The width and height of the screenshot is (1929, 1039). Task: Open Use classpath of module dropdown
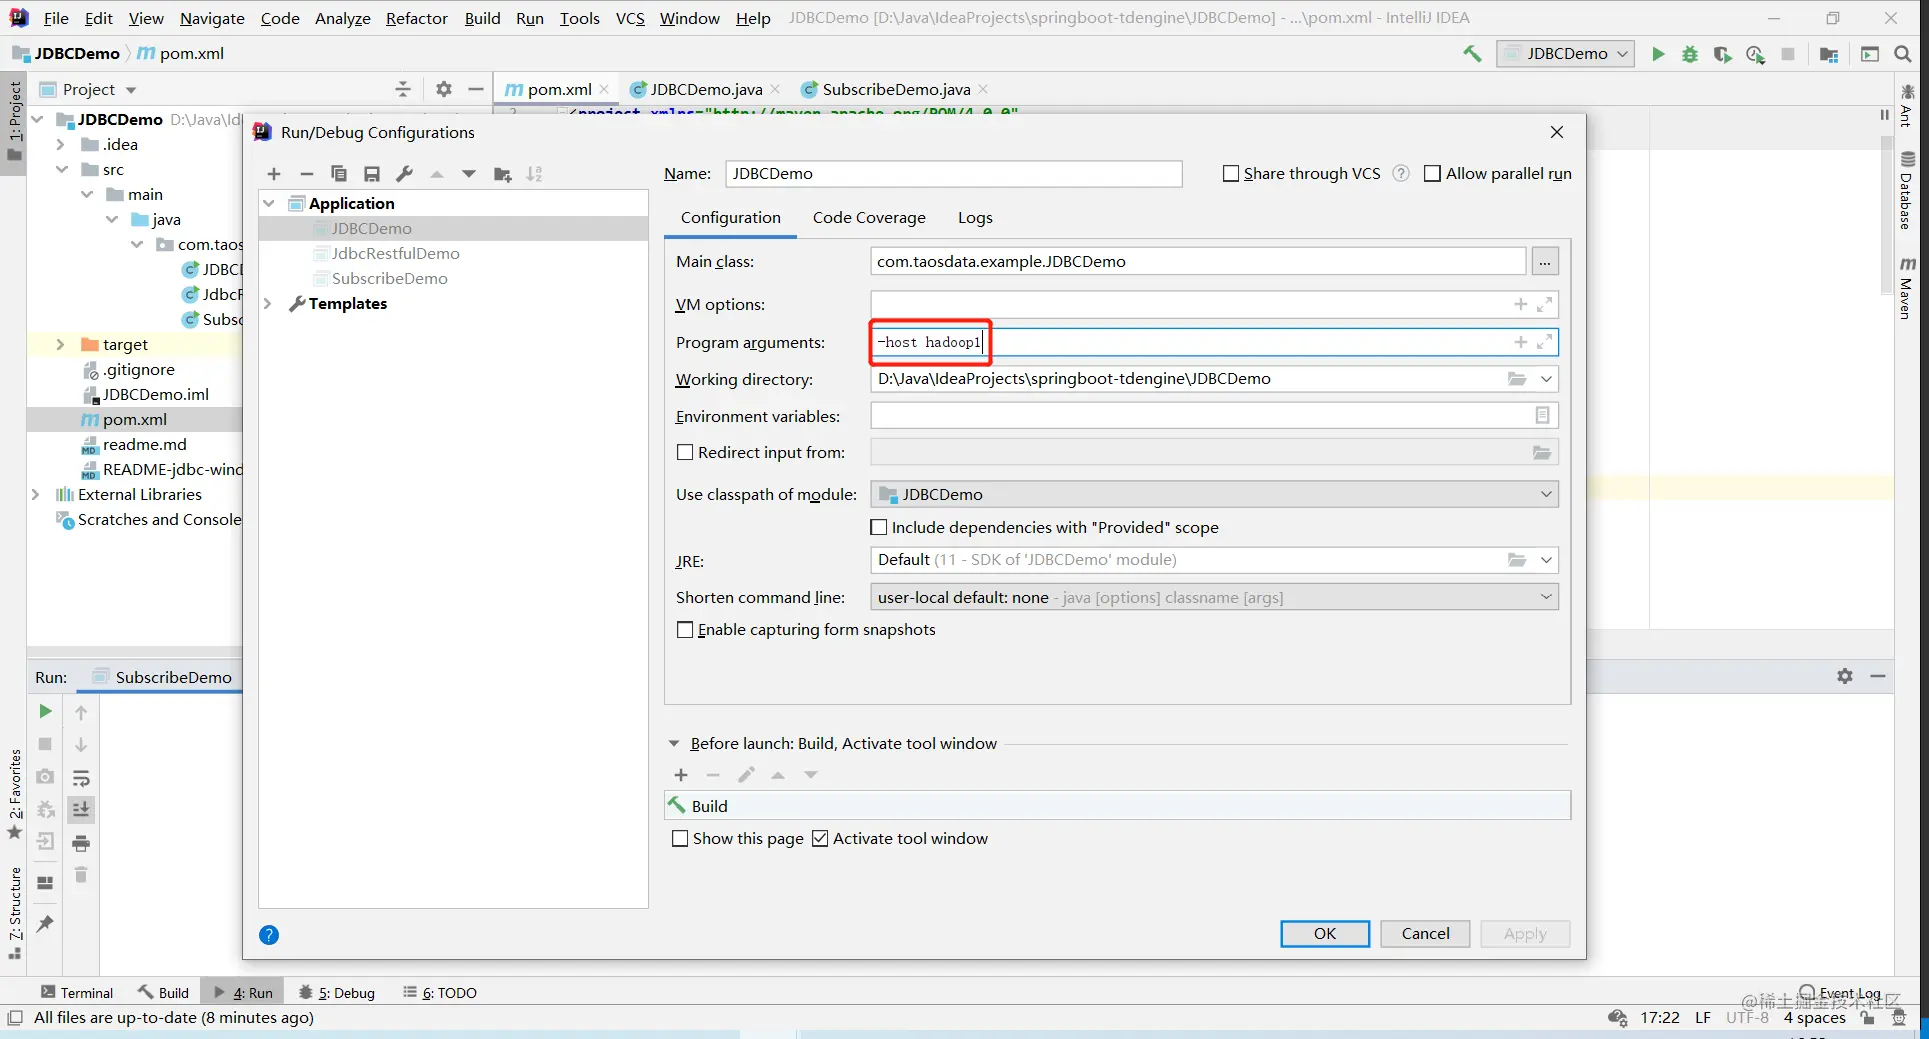point(1214,494)
